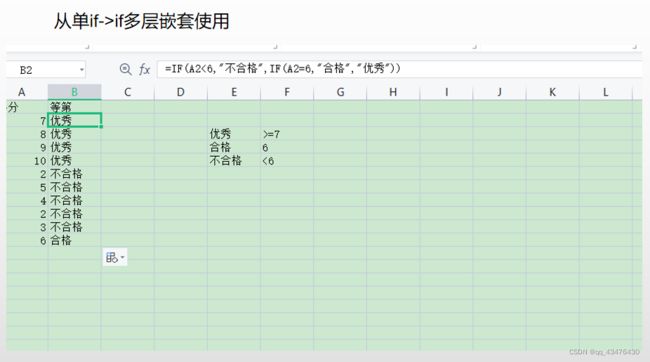Select column I header
Image resolution: width=650 pixels, height=362 pixels.
[446, 92]
